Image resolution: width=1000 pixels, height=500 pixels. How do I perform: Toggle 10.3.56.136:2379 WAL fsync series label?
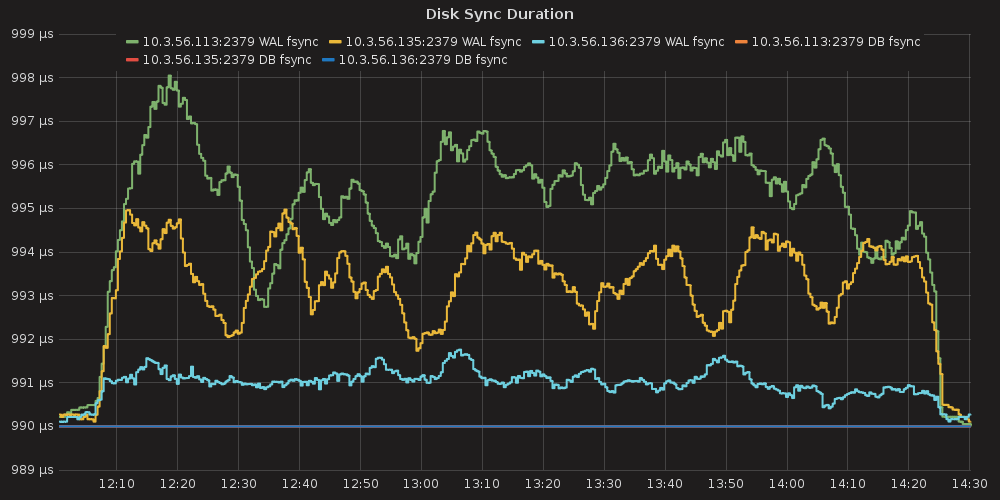pos(636,42)
